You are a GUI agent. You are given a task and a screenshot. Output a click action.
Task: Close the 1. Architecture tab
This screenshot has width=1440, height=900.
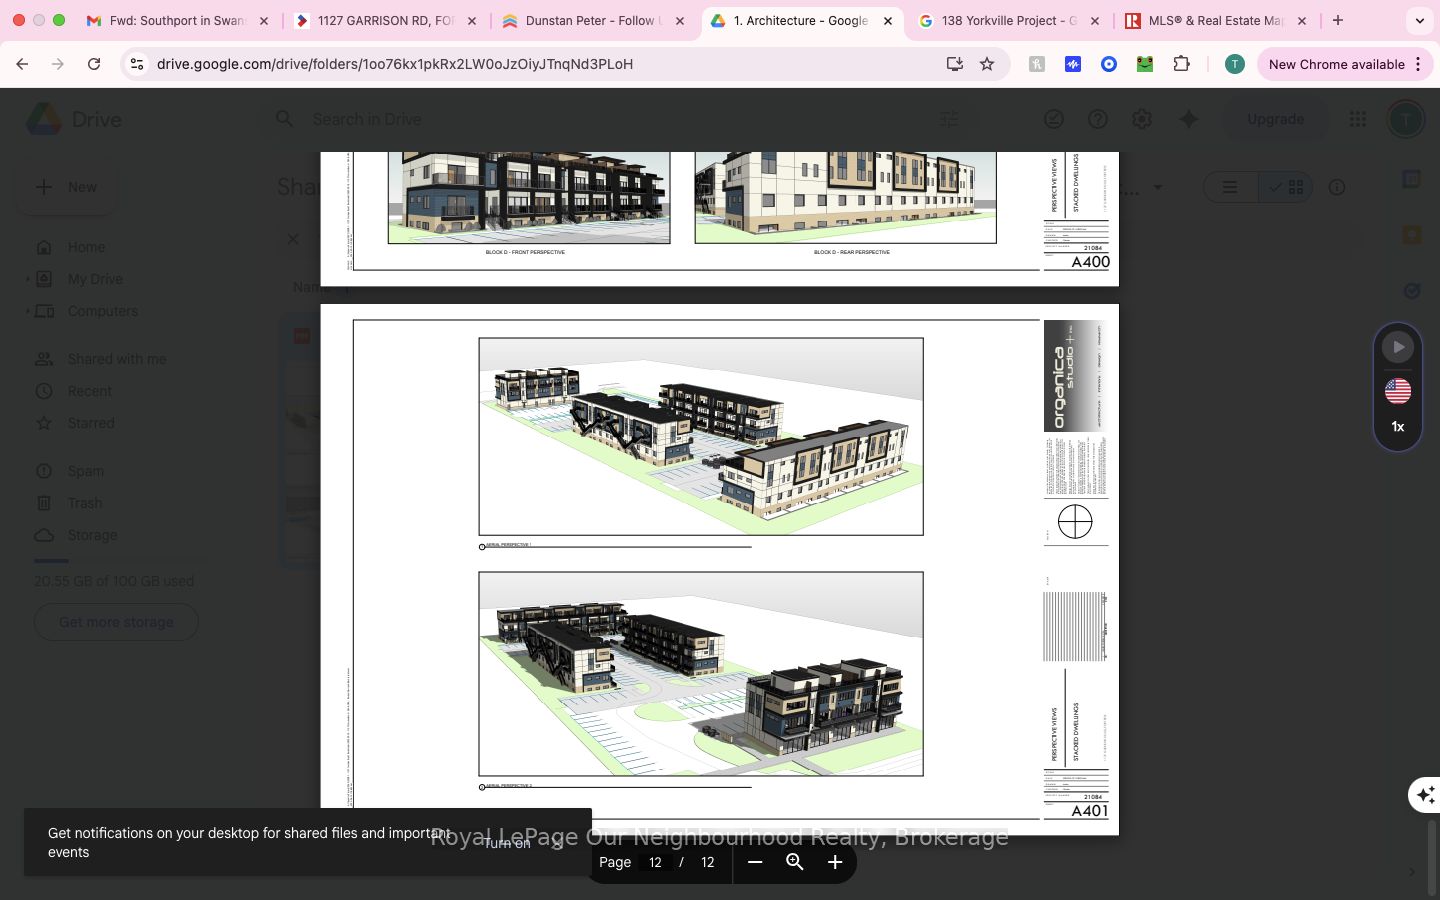tap(888, 20)
